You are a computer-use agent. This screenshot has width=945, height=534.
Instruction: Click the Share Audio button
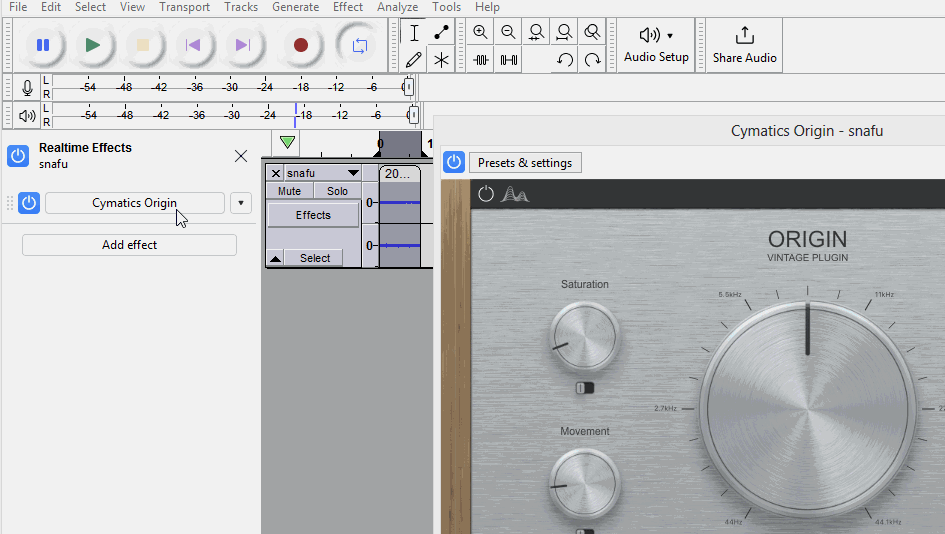(744, 45)
